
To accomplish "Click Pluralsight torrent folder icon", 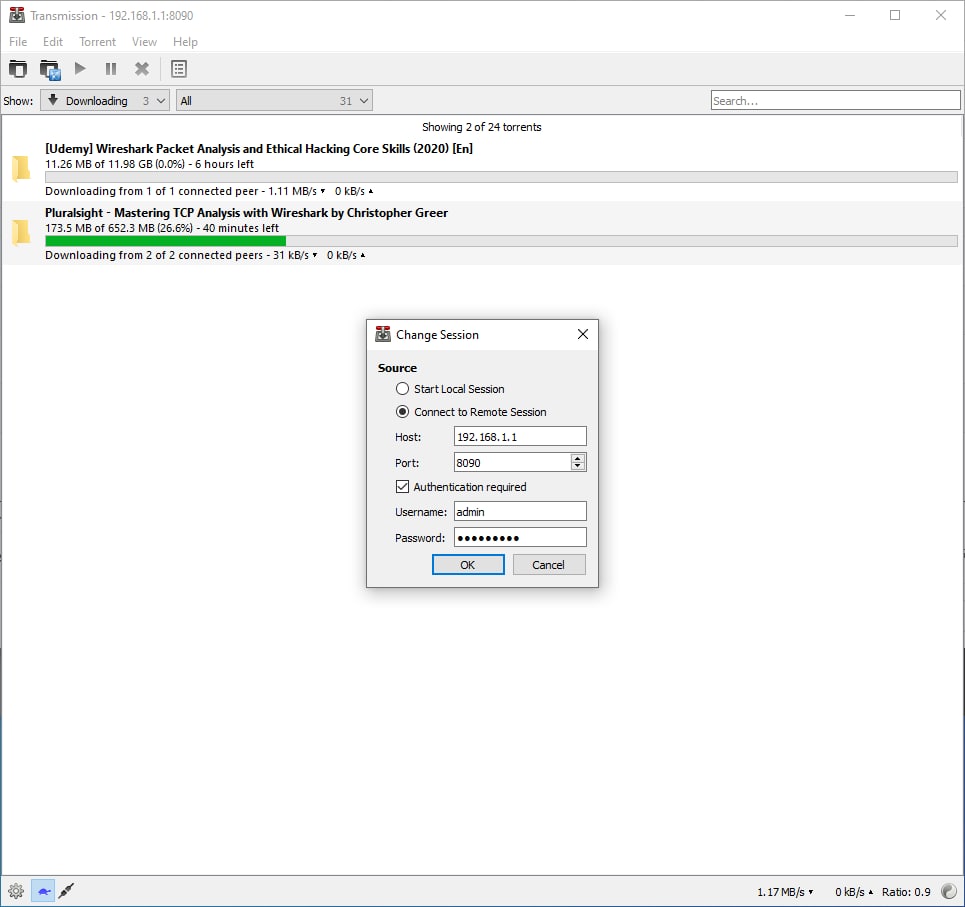I will [21, 233].
